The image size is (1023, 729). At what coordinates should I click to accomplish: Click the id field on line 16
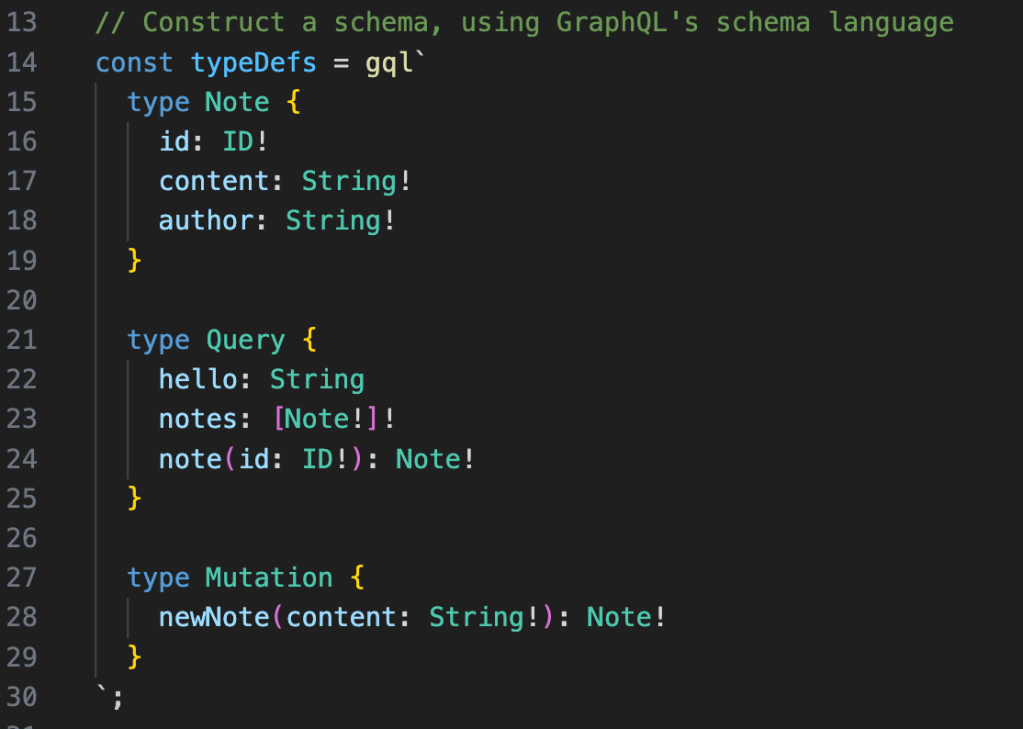[174, 142]
